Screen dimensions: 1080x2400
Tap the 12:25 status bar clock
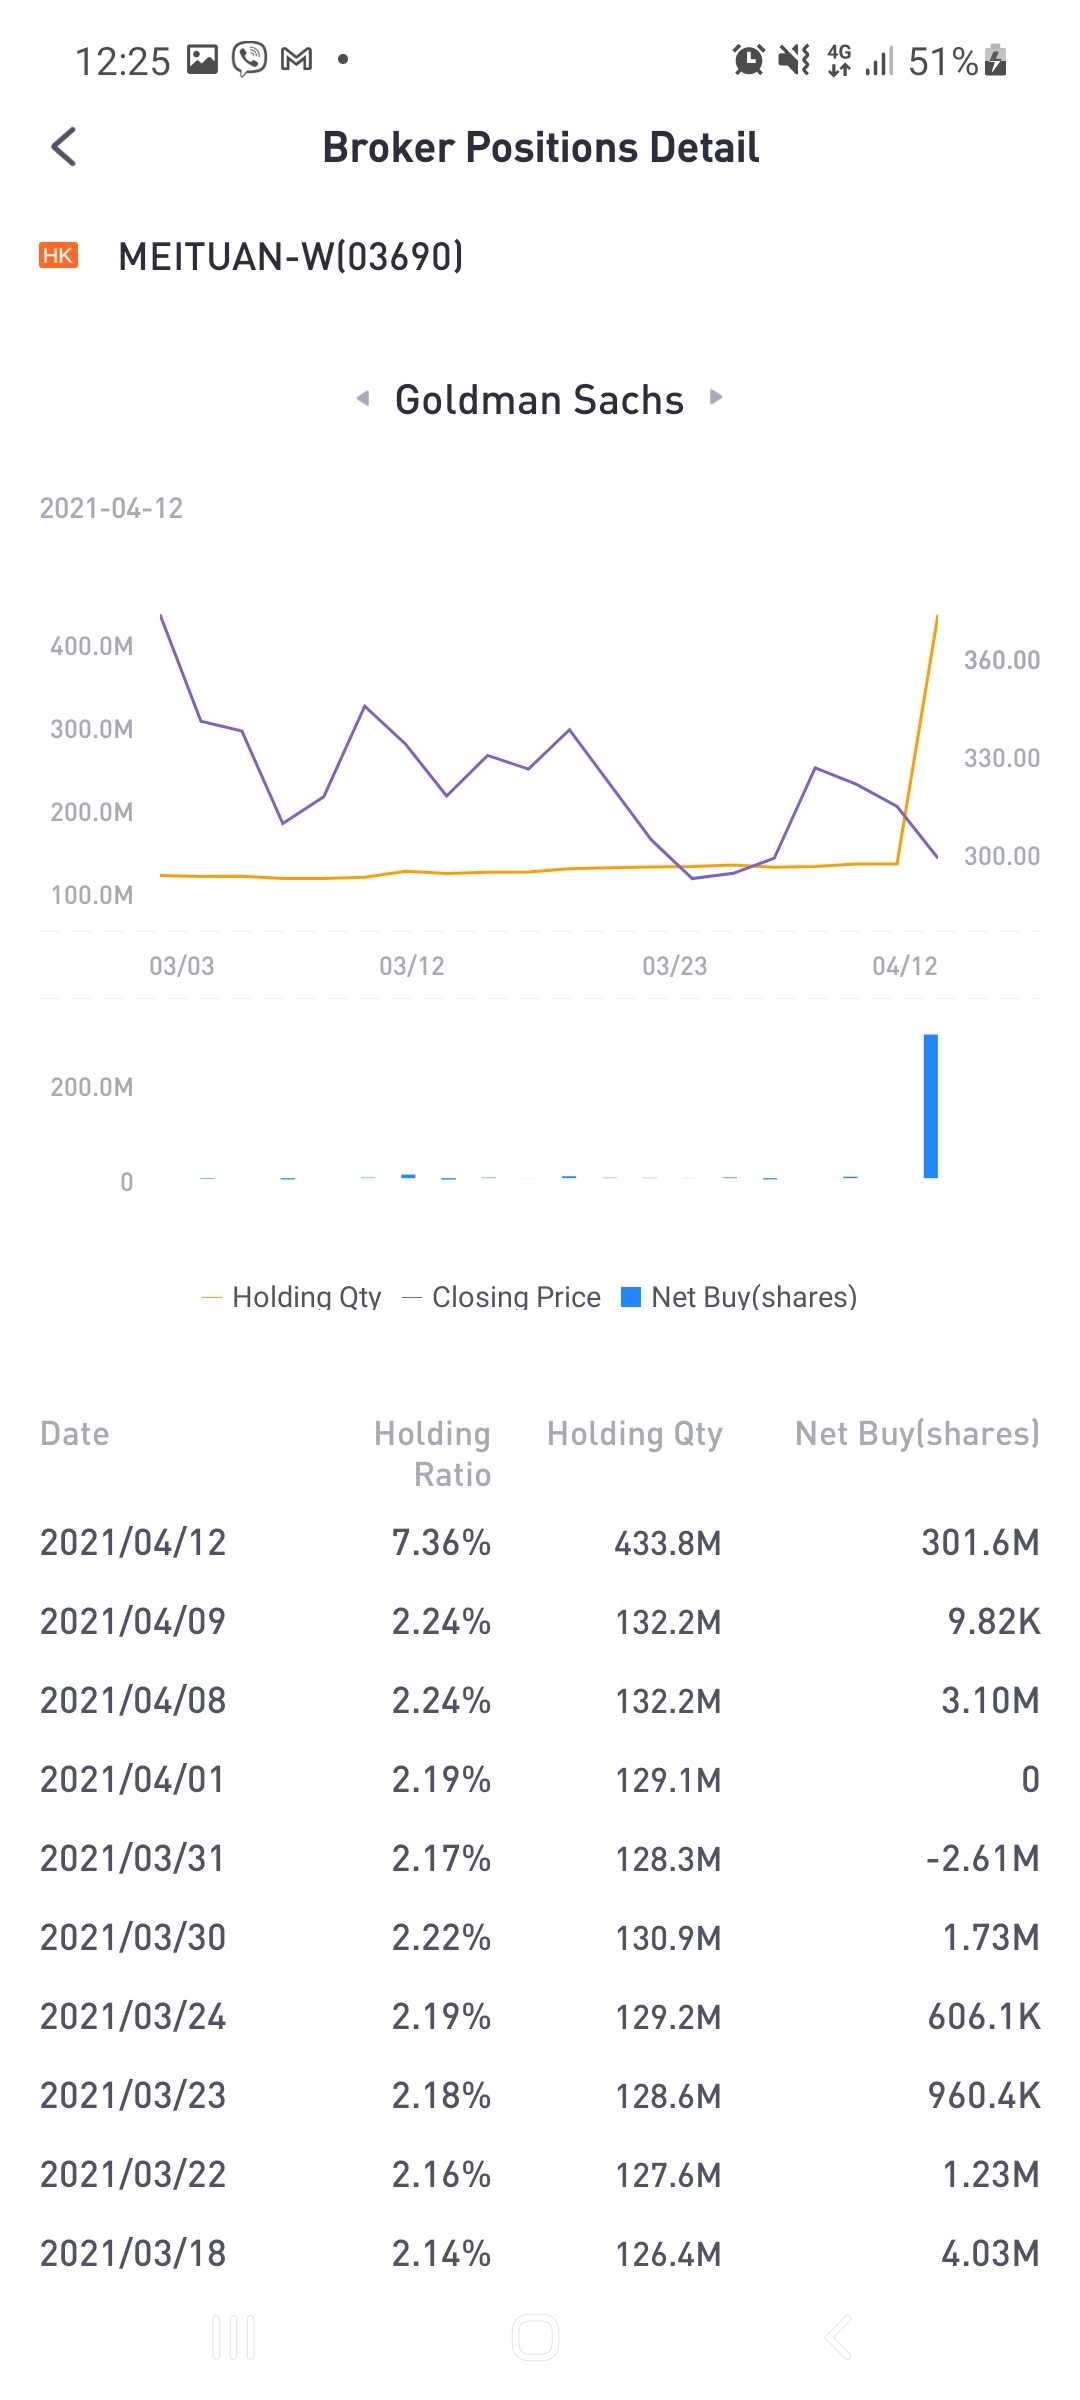tap(123, 61)
